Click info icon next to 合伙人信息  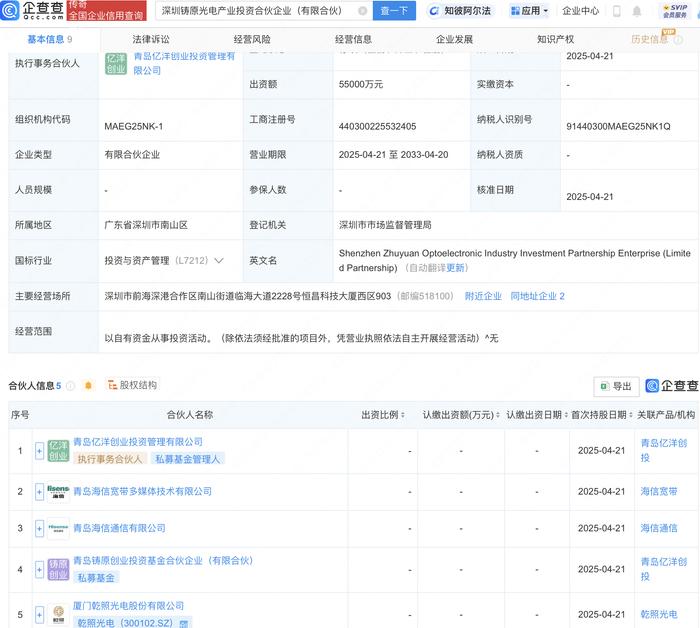click(x=70, y=386)
